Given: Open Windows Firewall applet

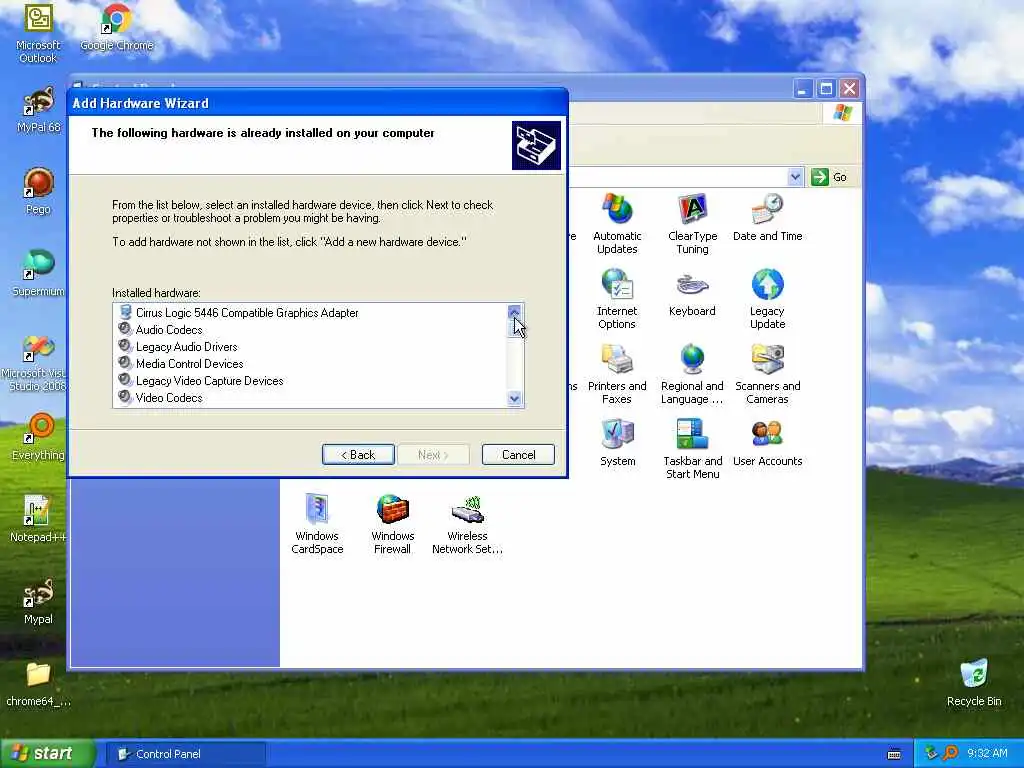Looking at the screenshot, I should [x=392, y=523].
